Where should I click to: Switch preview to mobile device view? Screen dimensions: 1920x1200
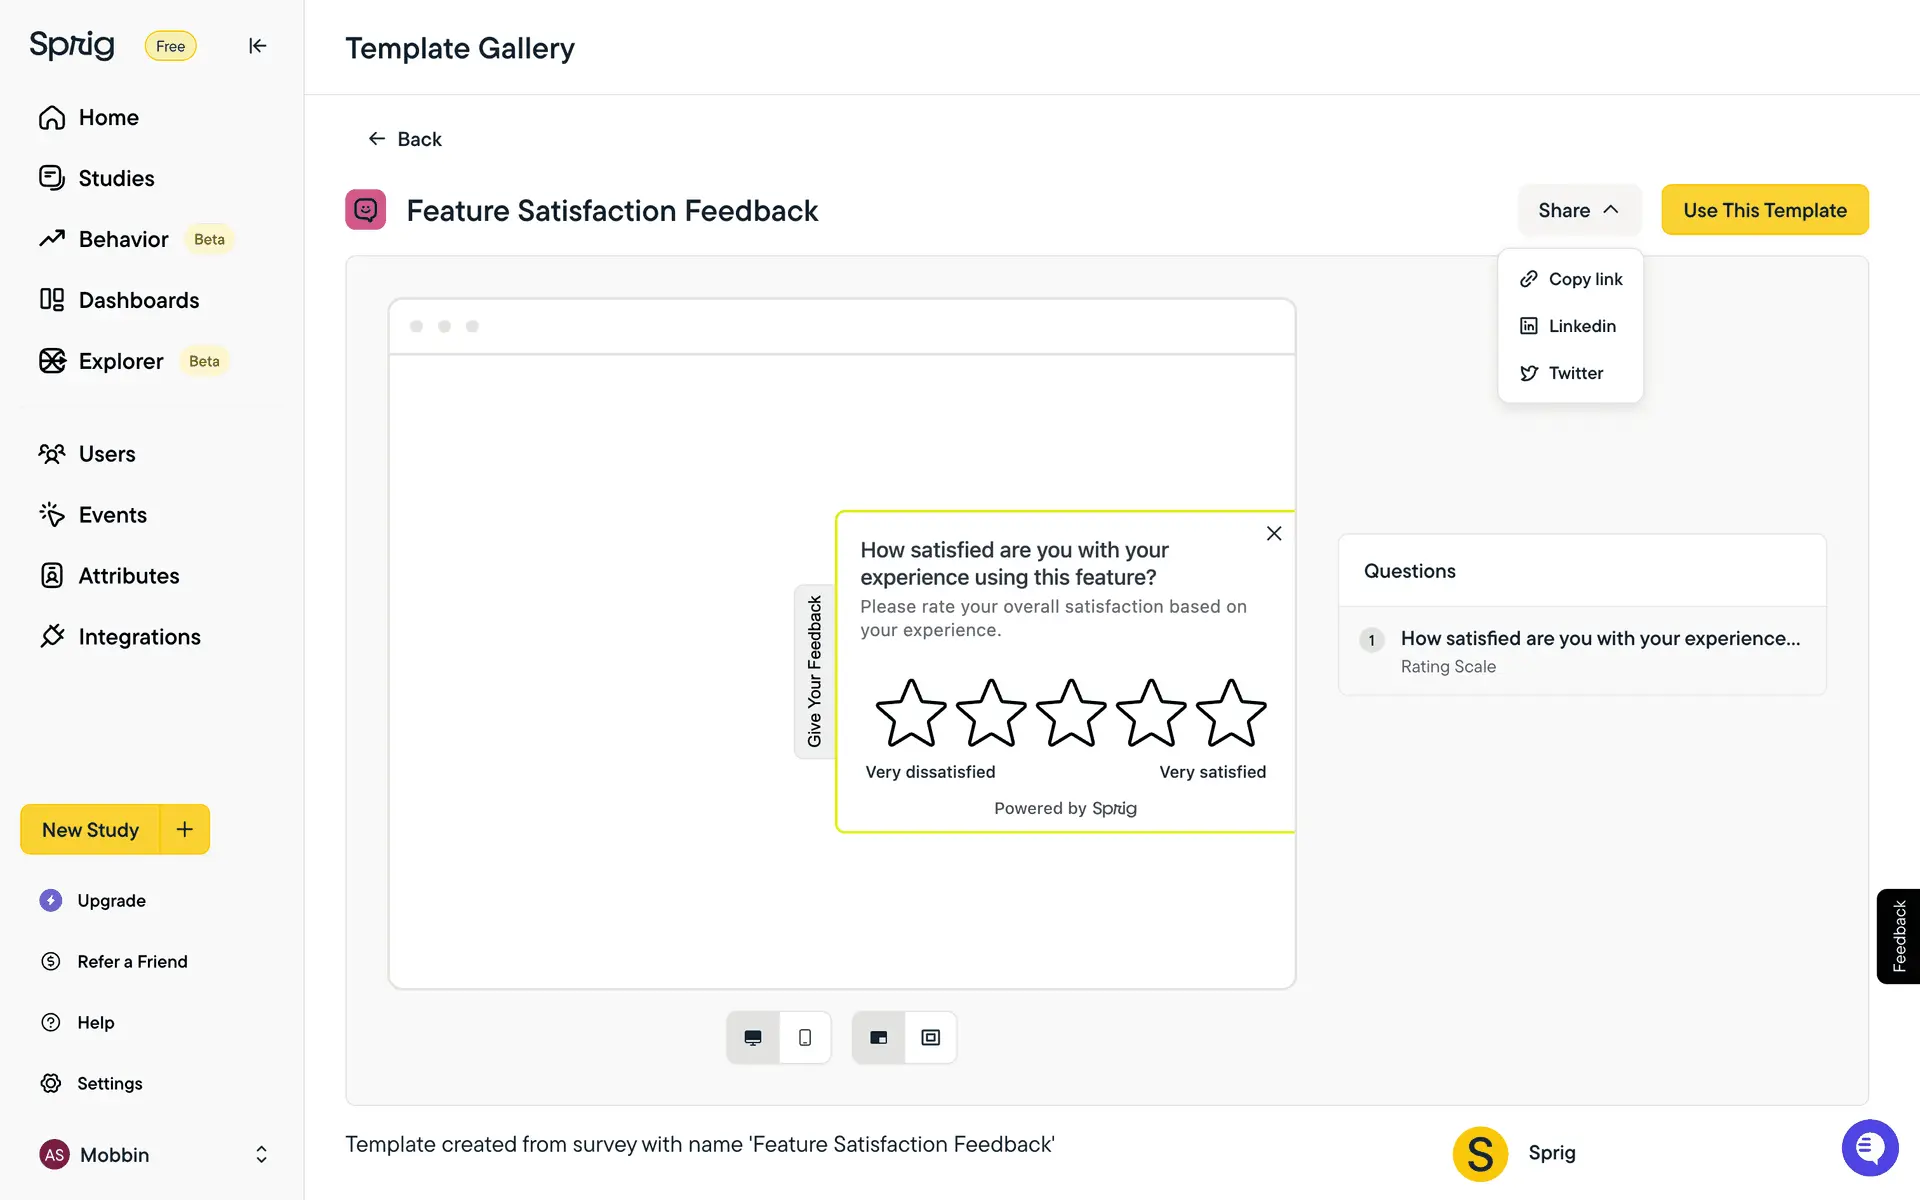805,1038
